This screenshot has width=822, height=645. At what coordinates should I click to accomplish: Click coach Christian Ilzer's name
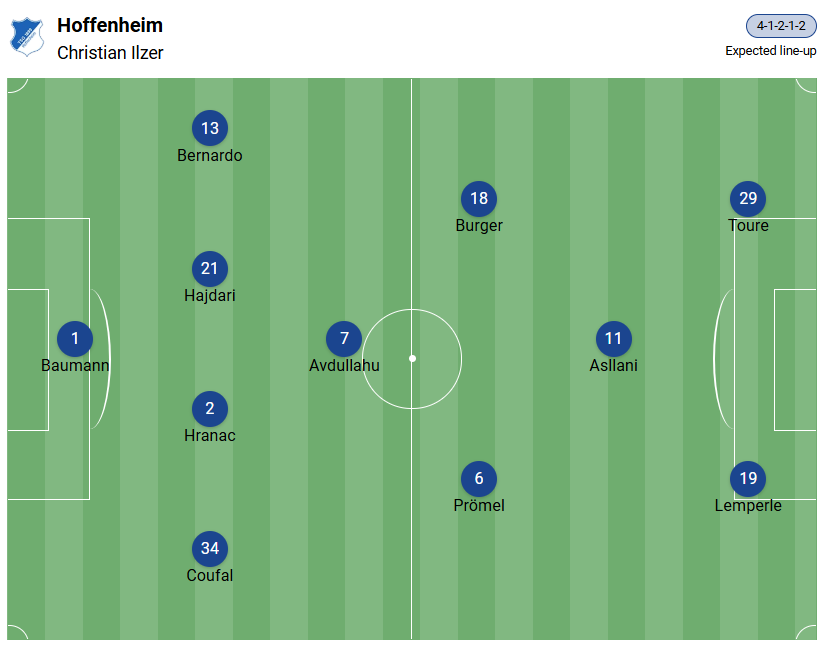tap(110, 53)
